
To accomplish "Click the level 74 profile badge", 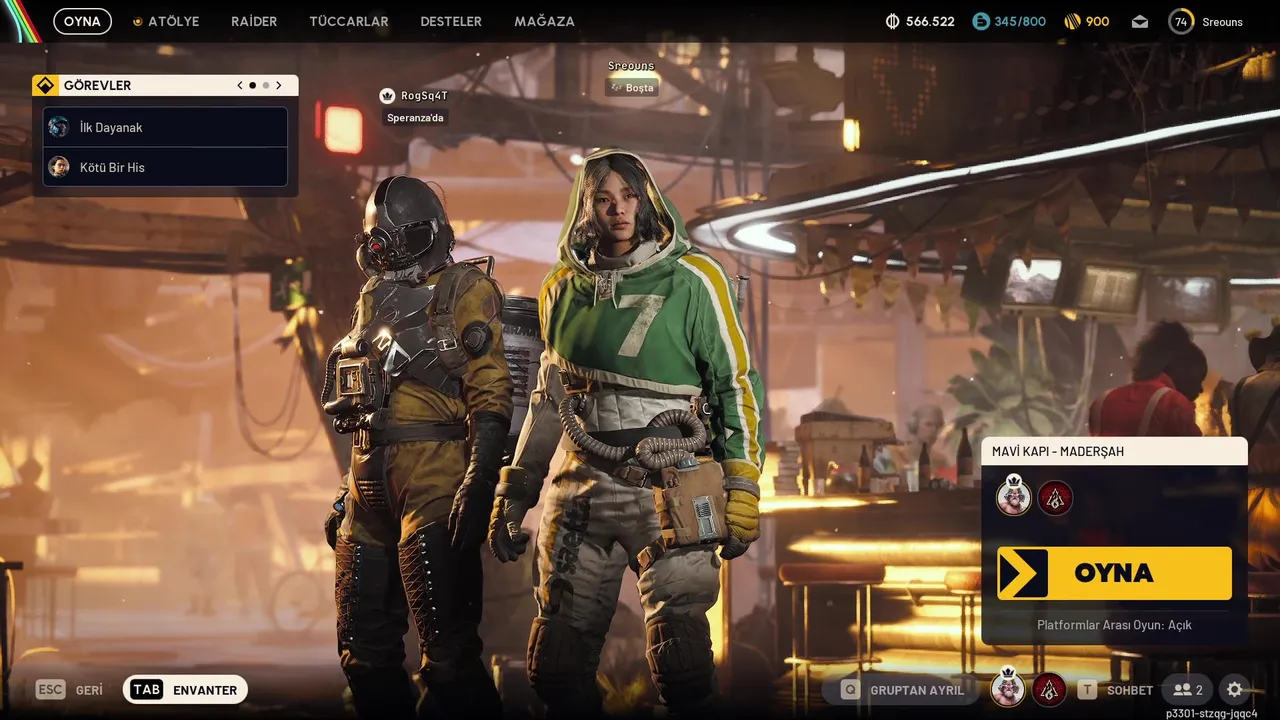I will tap(1181, 21).
